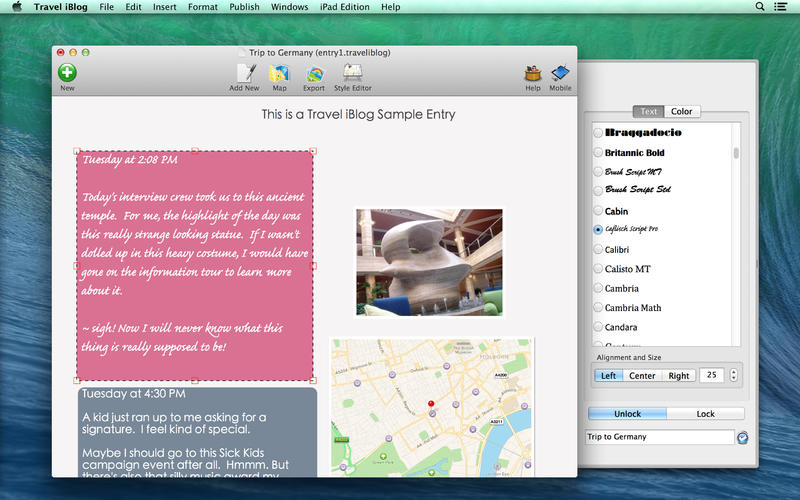The width and height of the screenshot is (800, 500).
Task: Choose the Cambria Math font
Action: [x=598, y=307]
